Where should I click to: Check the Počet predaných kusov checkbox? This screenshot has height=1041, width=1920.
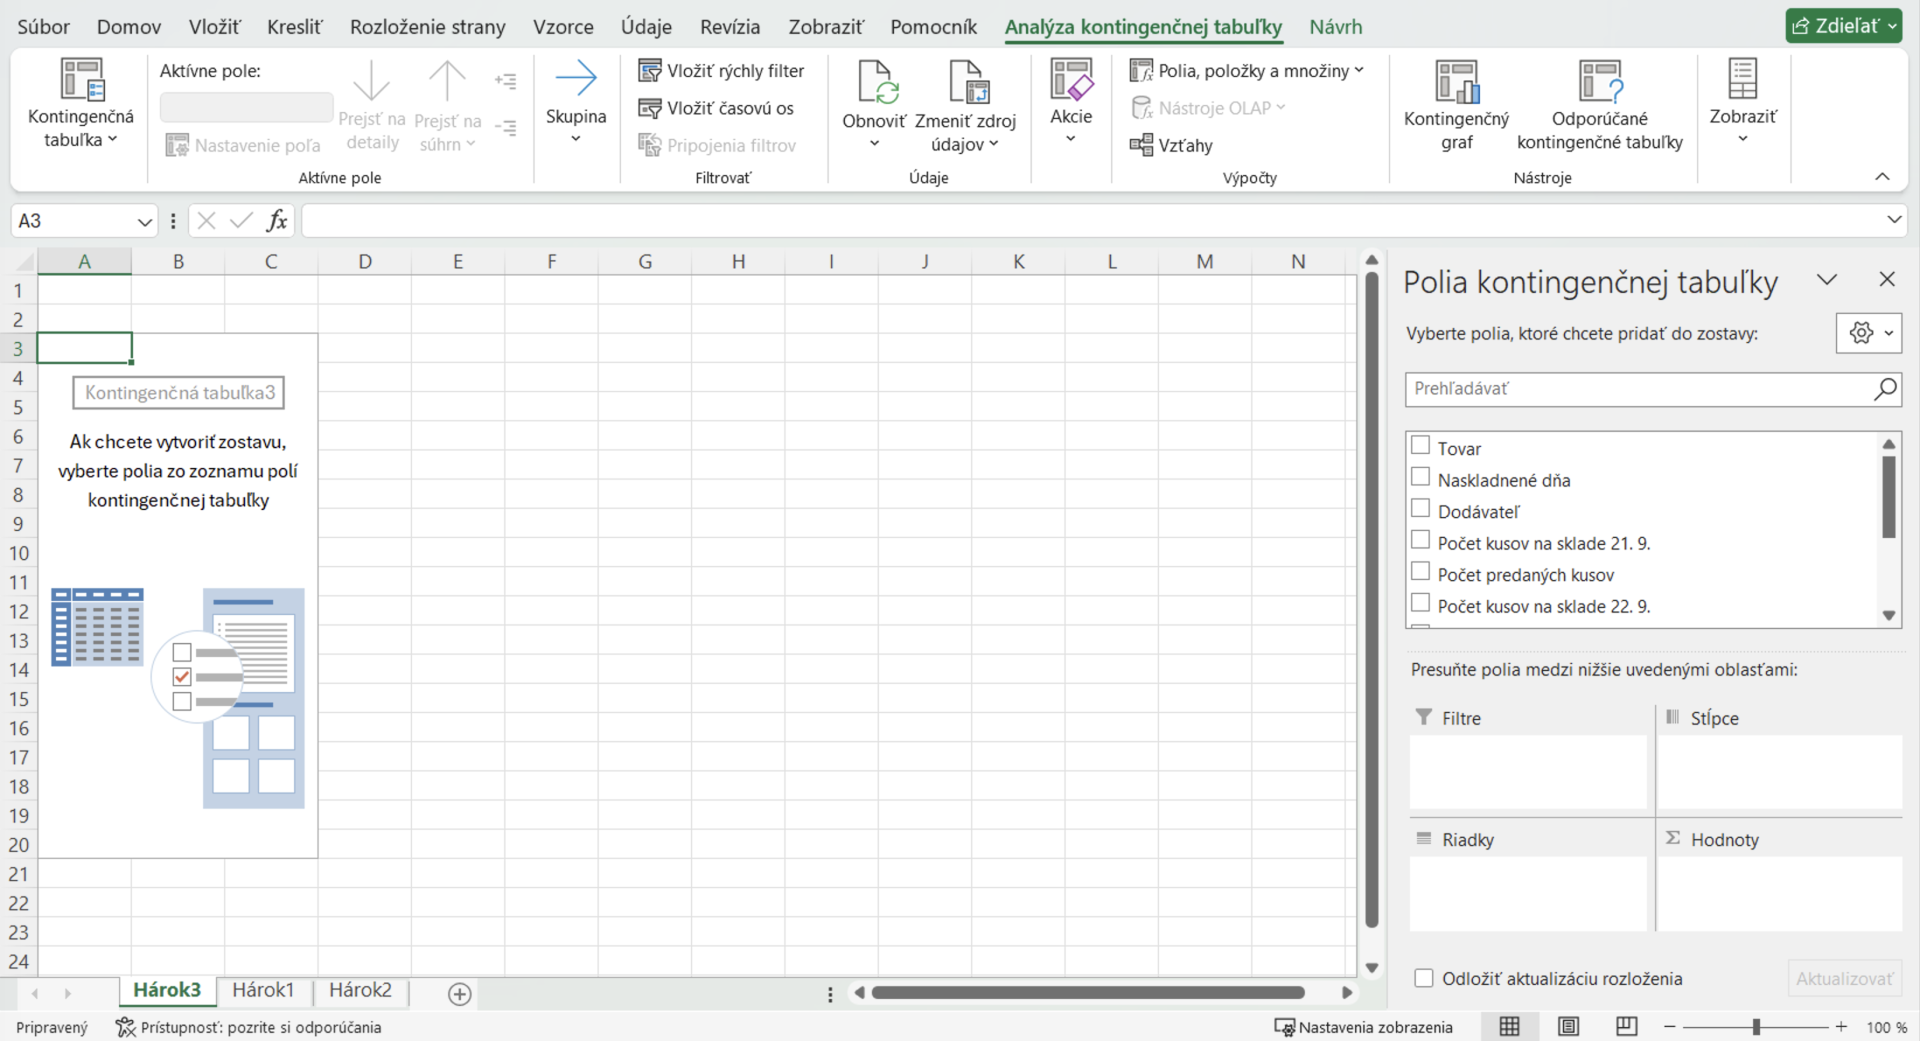pyautogui.click(x=1420, y=571)
